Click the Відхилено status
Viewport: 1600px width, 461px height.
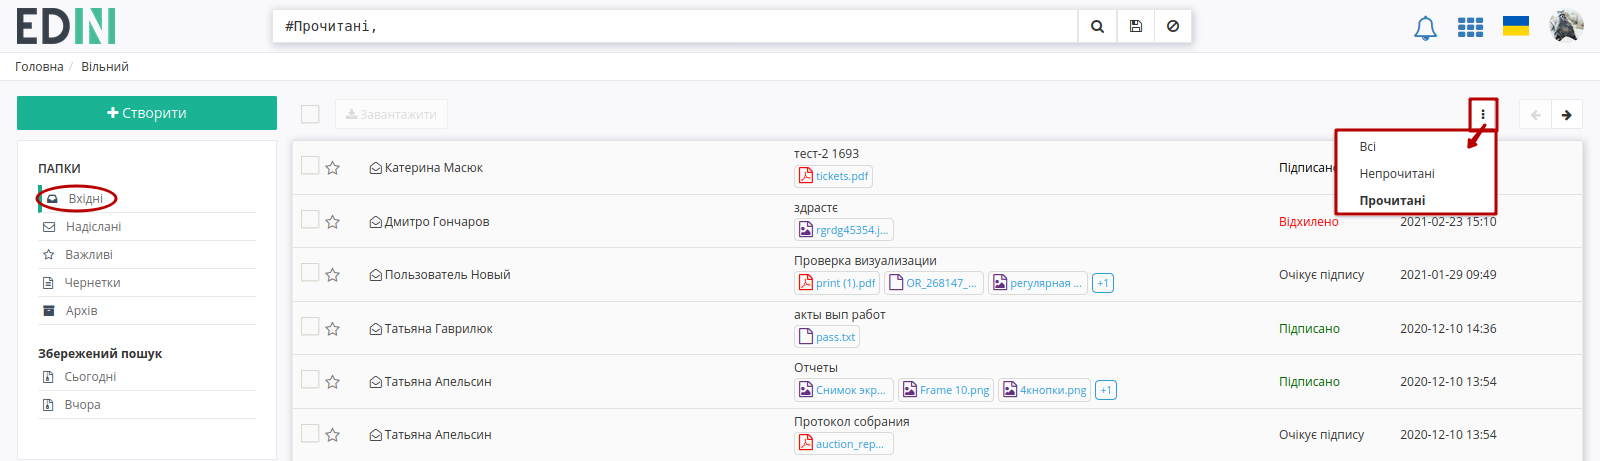1308,222
